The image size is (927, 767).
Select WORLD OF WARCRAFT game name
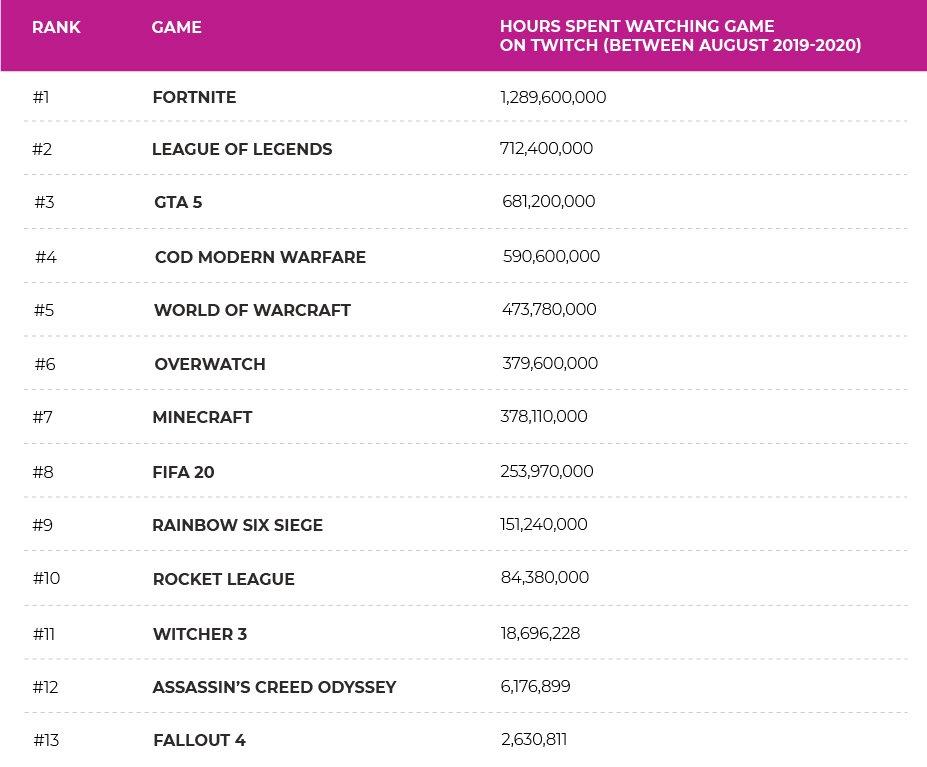click(252, 310)
